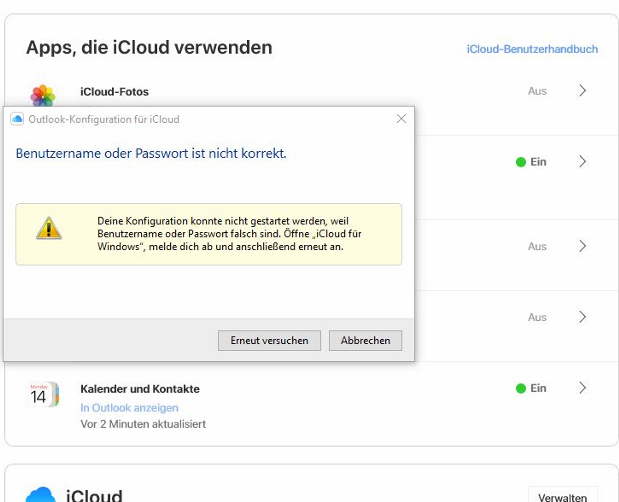Select the Kalender und Kontakte label
The width and height of the screenshot is (619, 502).
tap(140, 389)
